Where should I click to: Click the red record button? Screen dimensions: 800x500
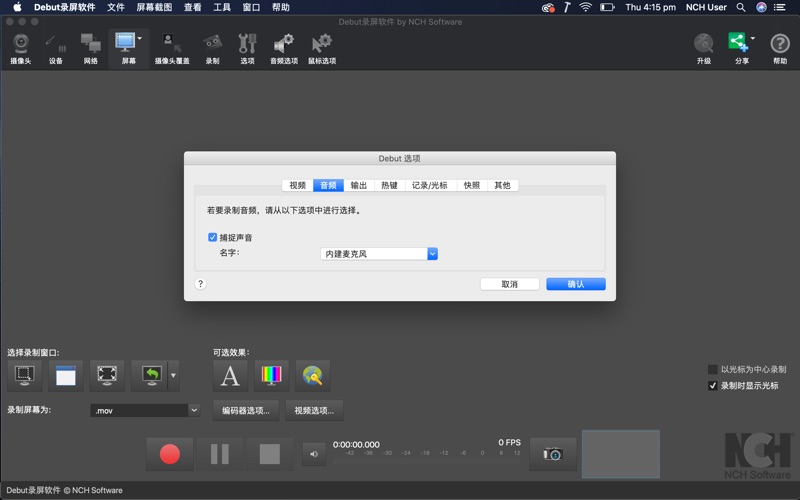pyautogui.click(x=170, y=454)
